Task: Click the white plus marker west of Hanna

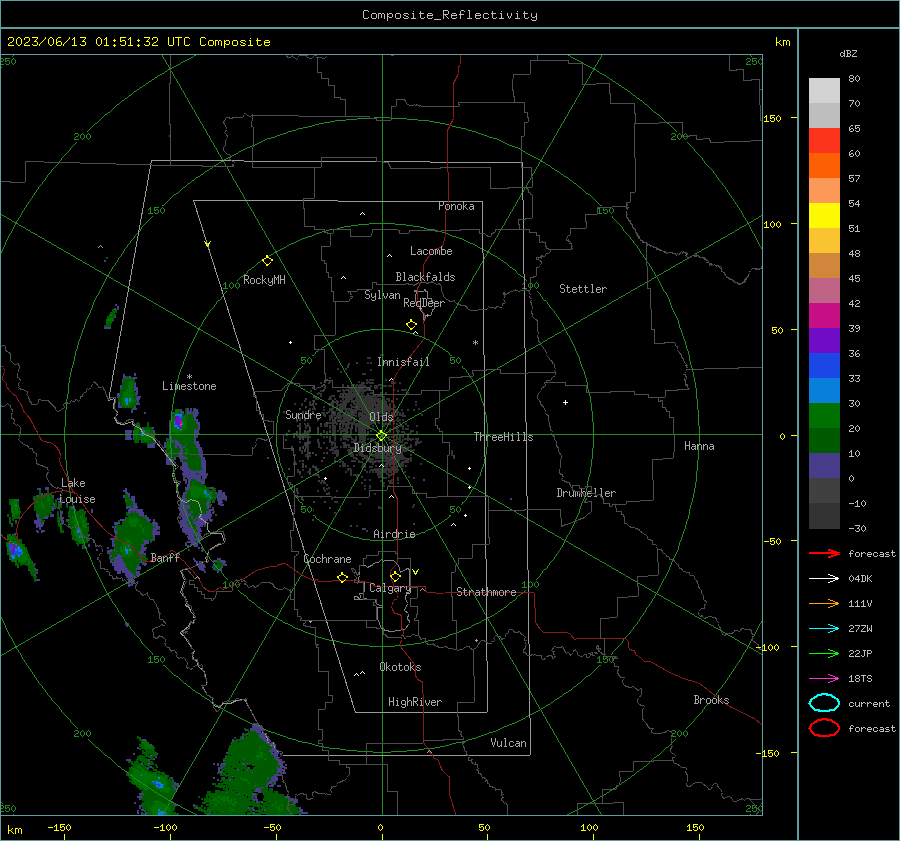Action: (565, 402)
